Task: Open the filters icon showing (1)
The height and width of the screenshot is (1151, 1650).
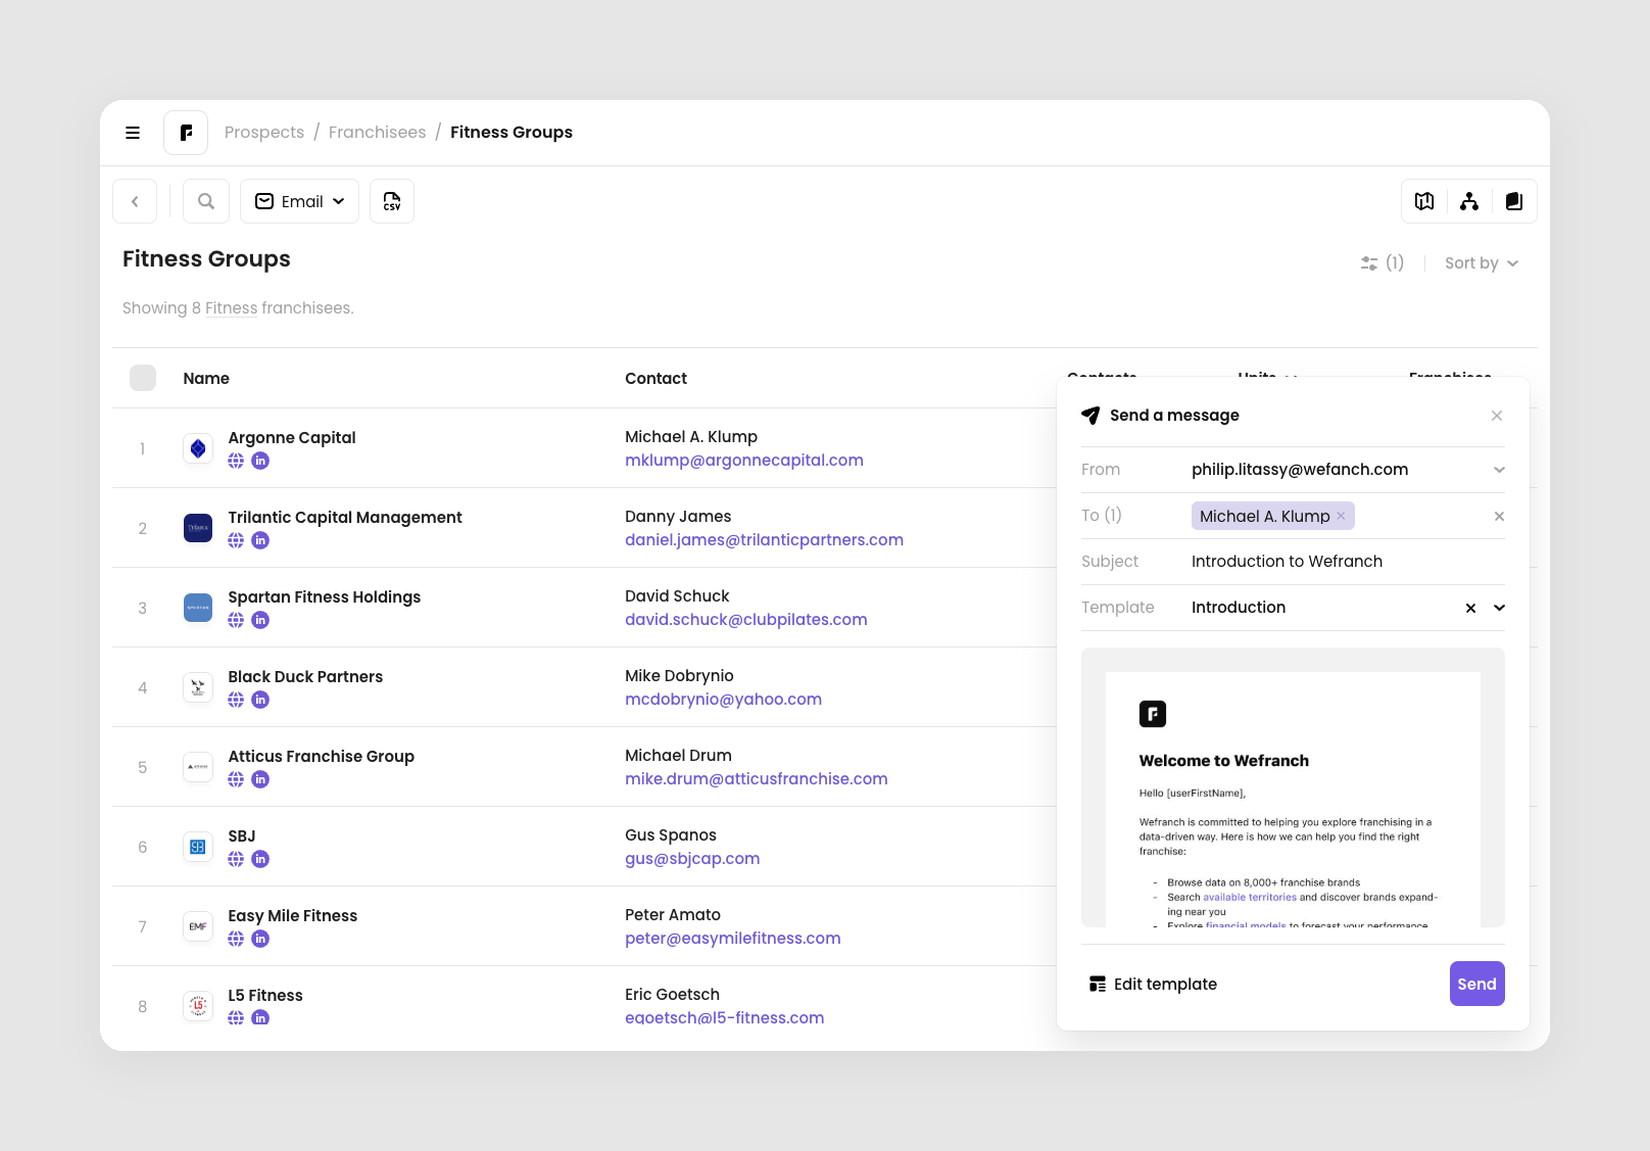Action: pos(1382,263)
